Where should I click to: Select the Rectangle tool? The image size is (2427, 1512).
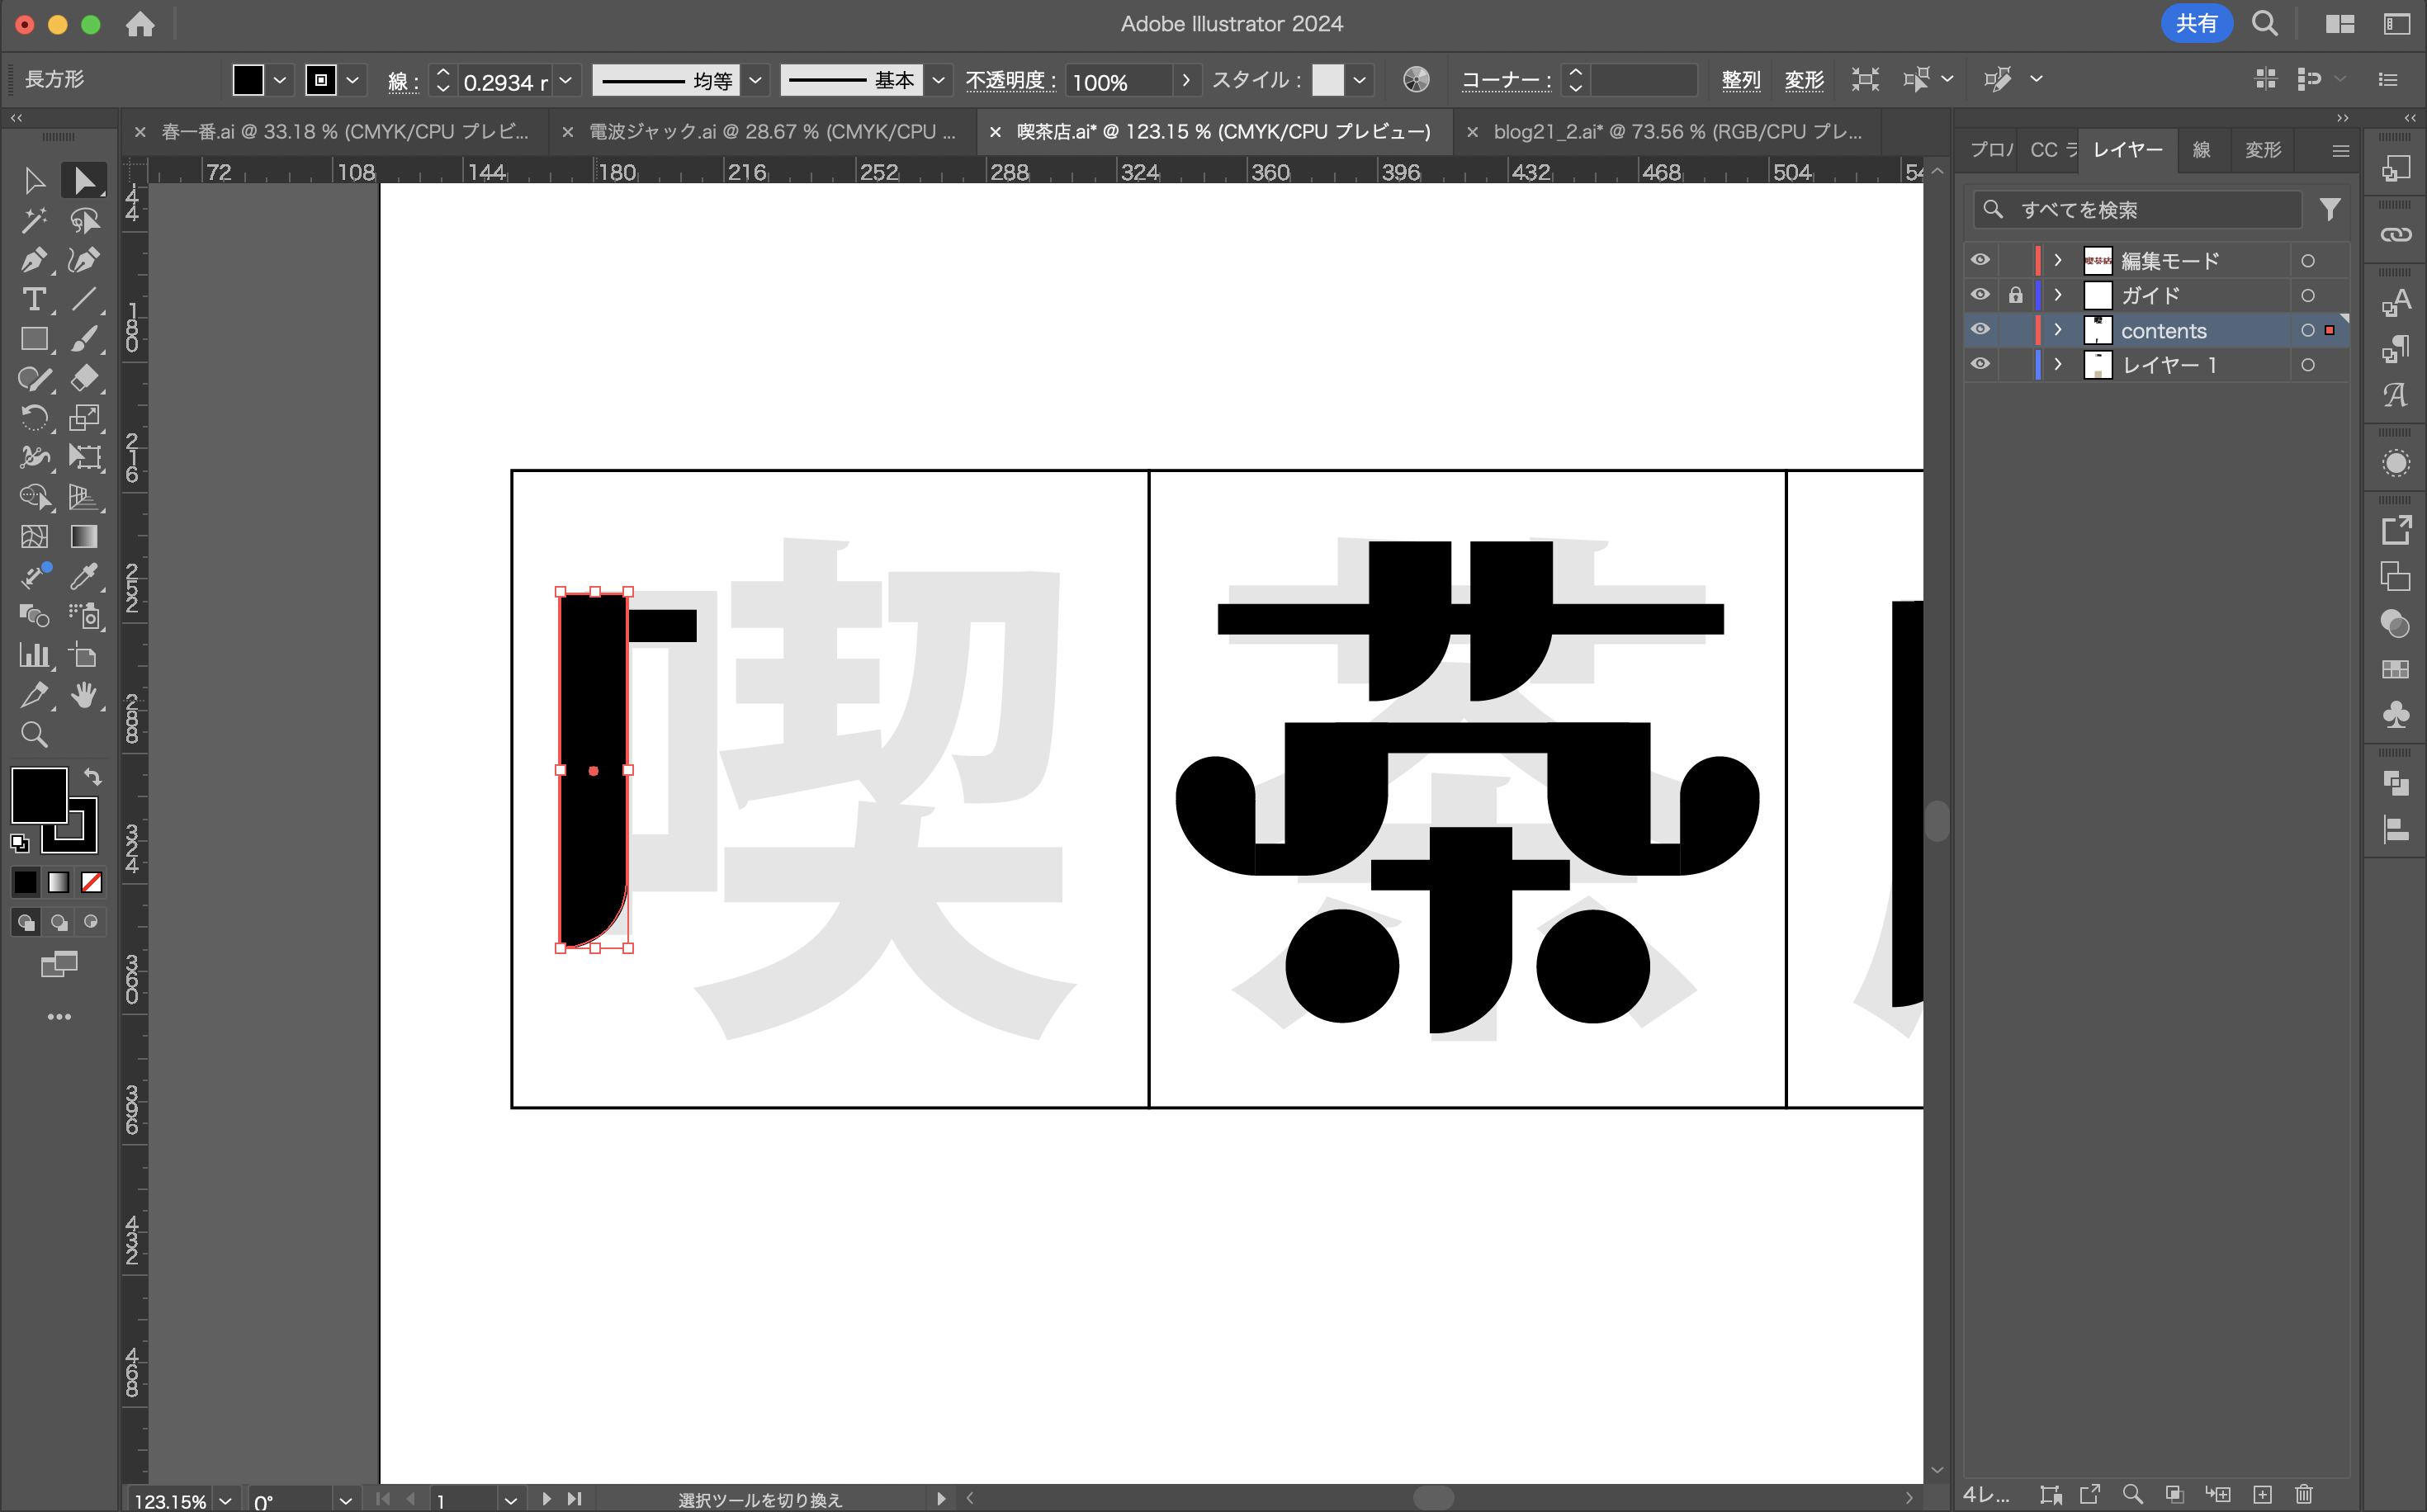(x=33, y=339)
